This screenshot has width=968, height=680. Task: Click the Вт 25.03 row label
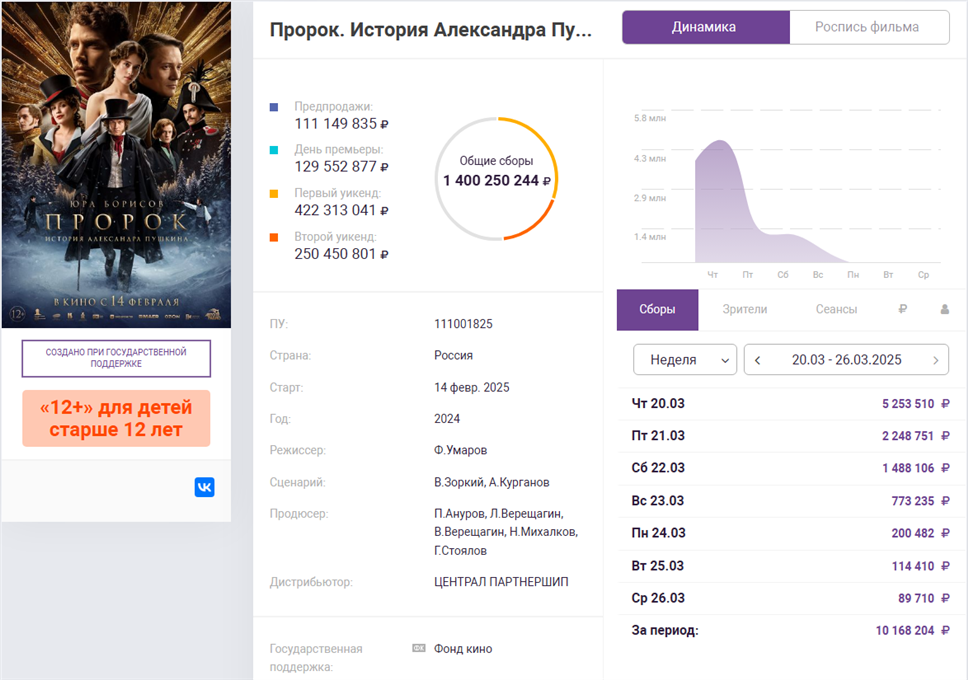[657, 565]
